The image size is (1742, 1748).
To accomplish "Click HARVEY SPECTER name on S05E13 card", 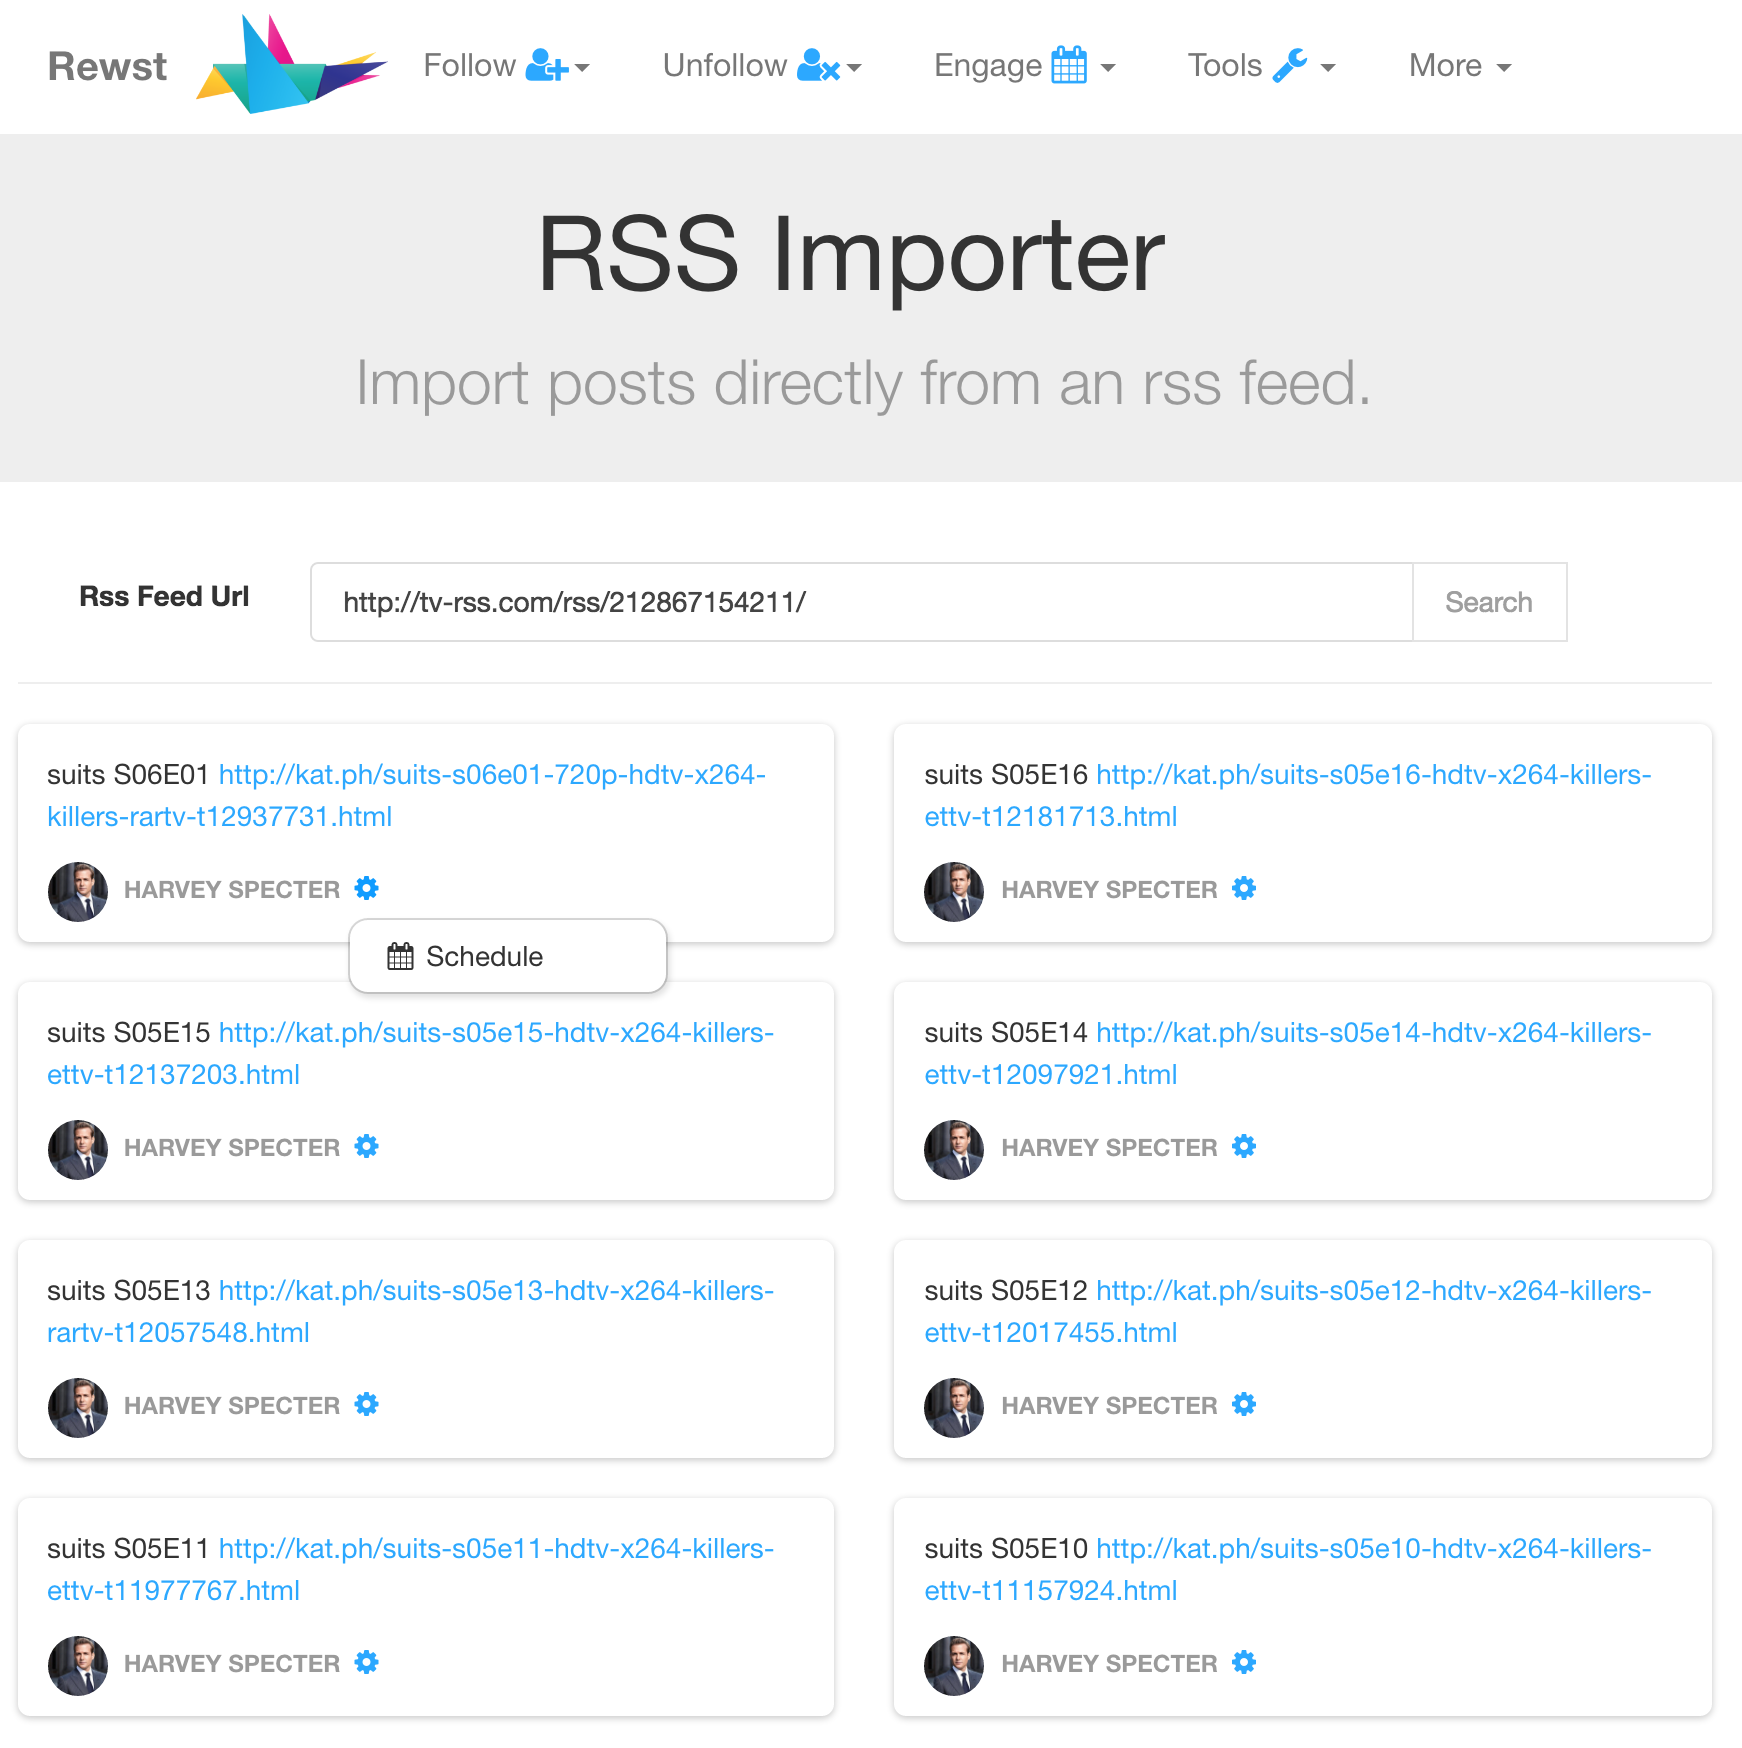I will [232, 1405].
